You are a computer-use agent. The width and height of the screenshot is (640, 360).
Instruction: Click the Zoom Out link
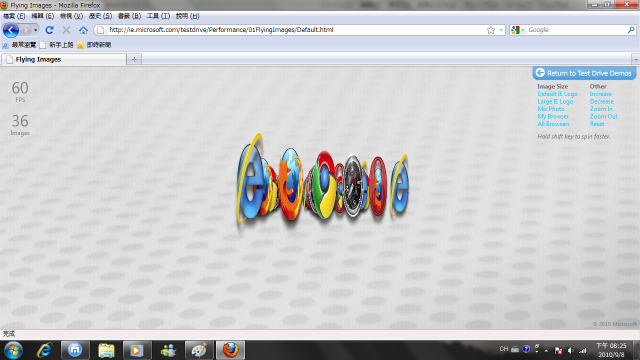(x=603, y=116)
